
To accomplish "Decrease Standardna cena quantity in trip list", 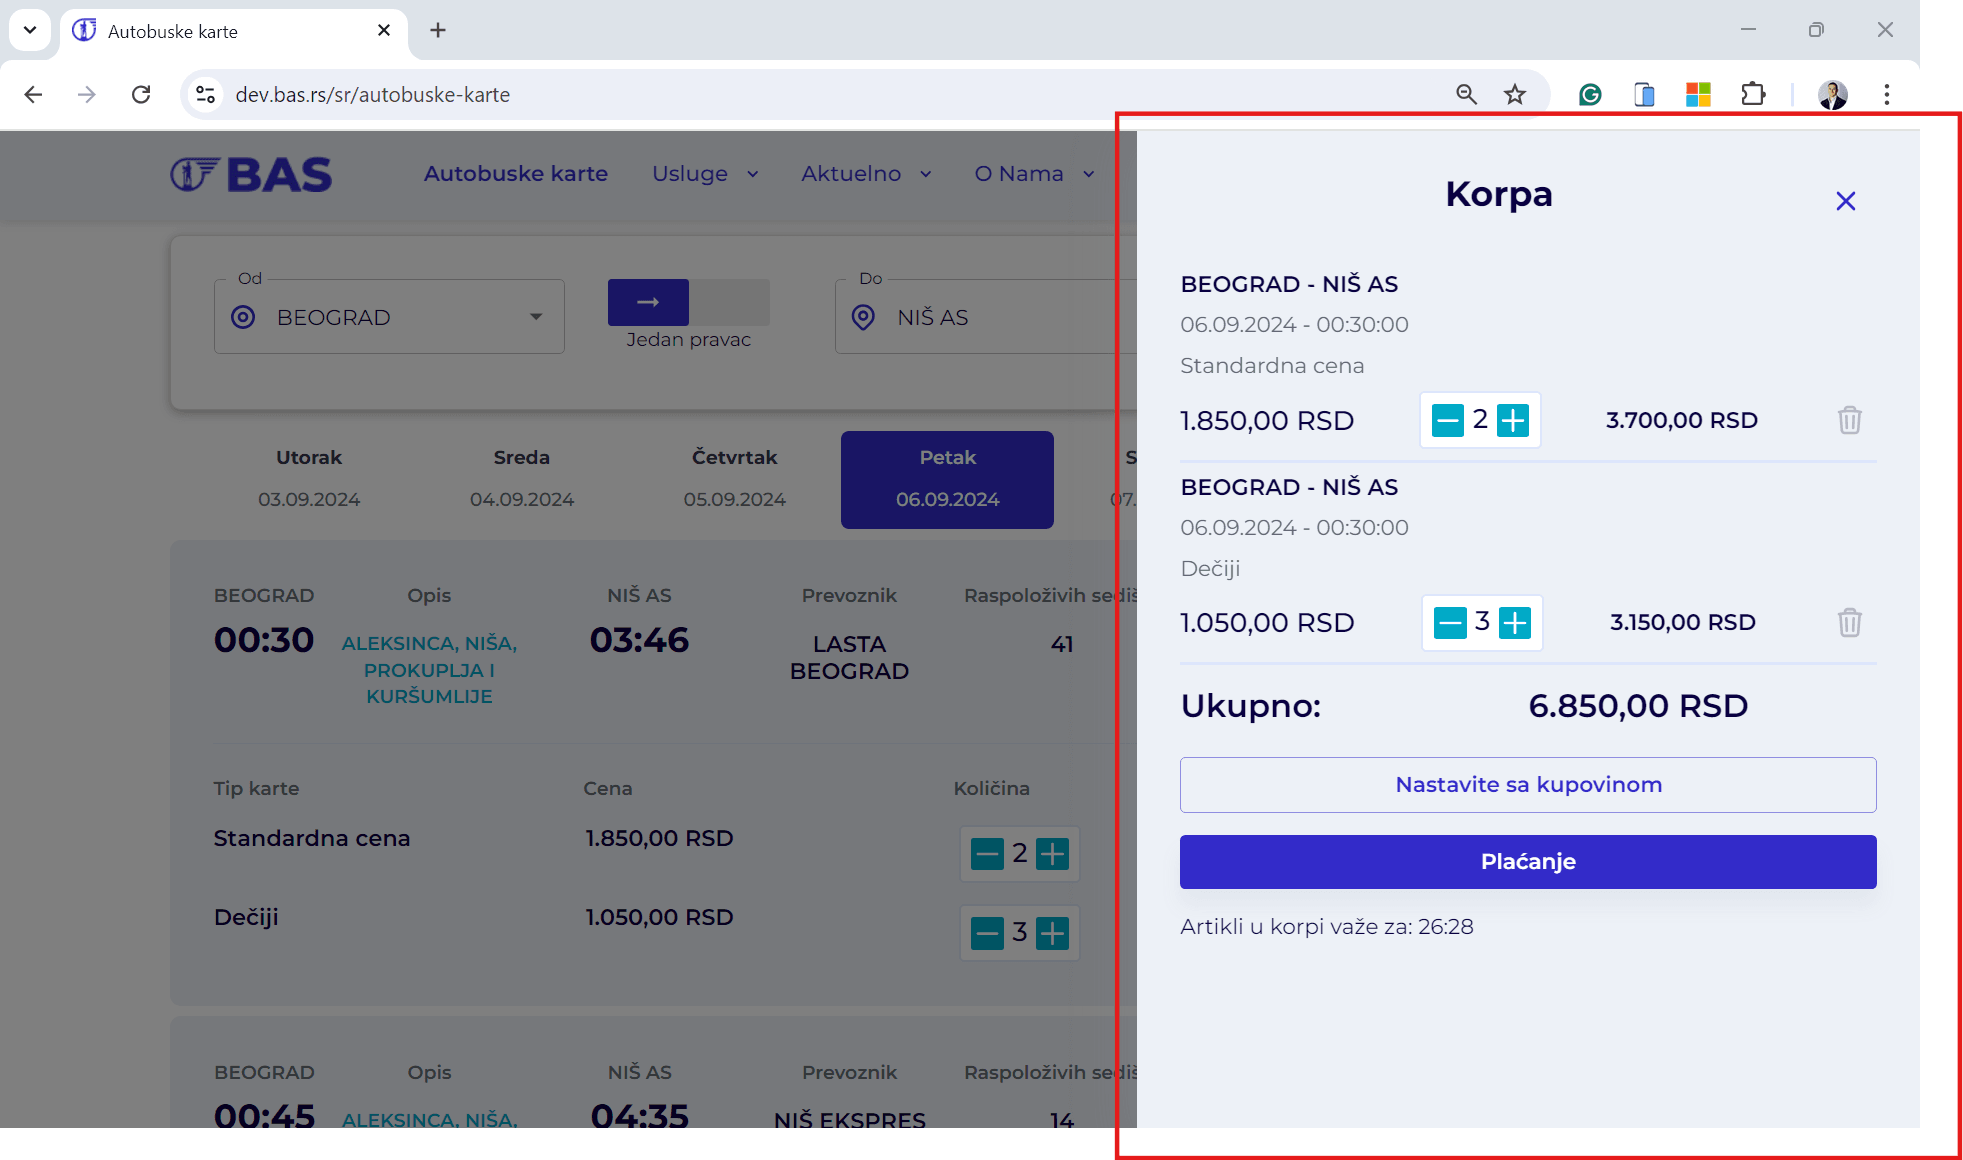I will pyautogui.click(x=987, y=854).
